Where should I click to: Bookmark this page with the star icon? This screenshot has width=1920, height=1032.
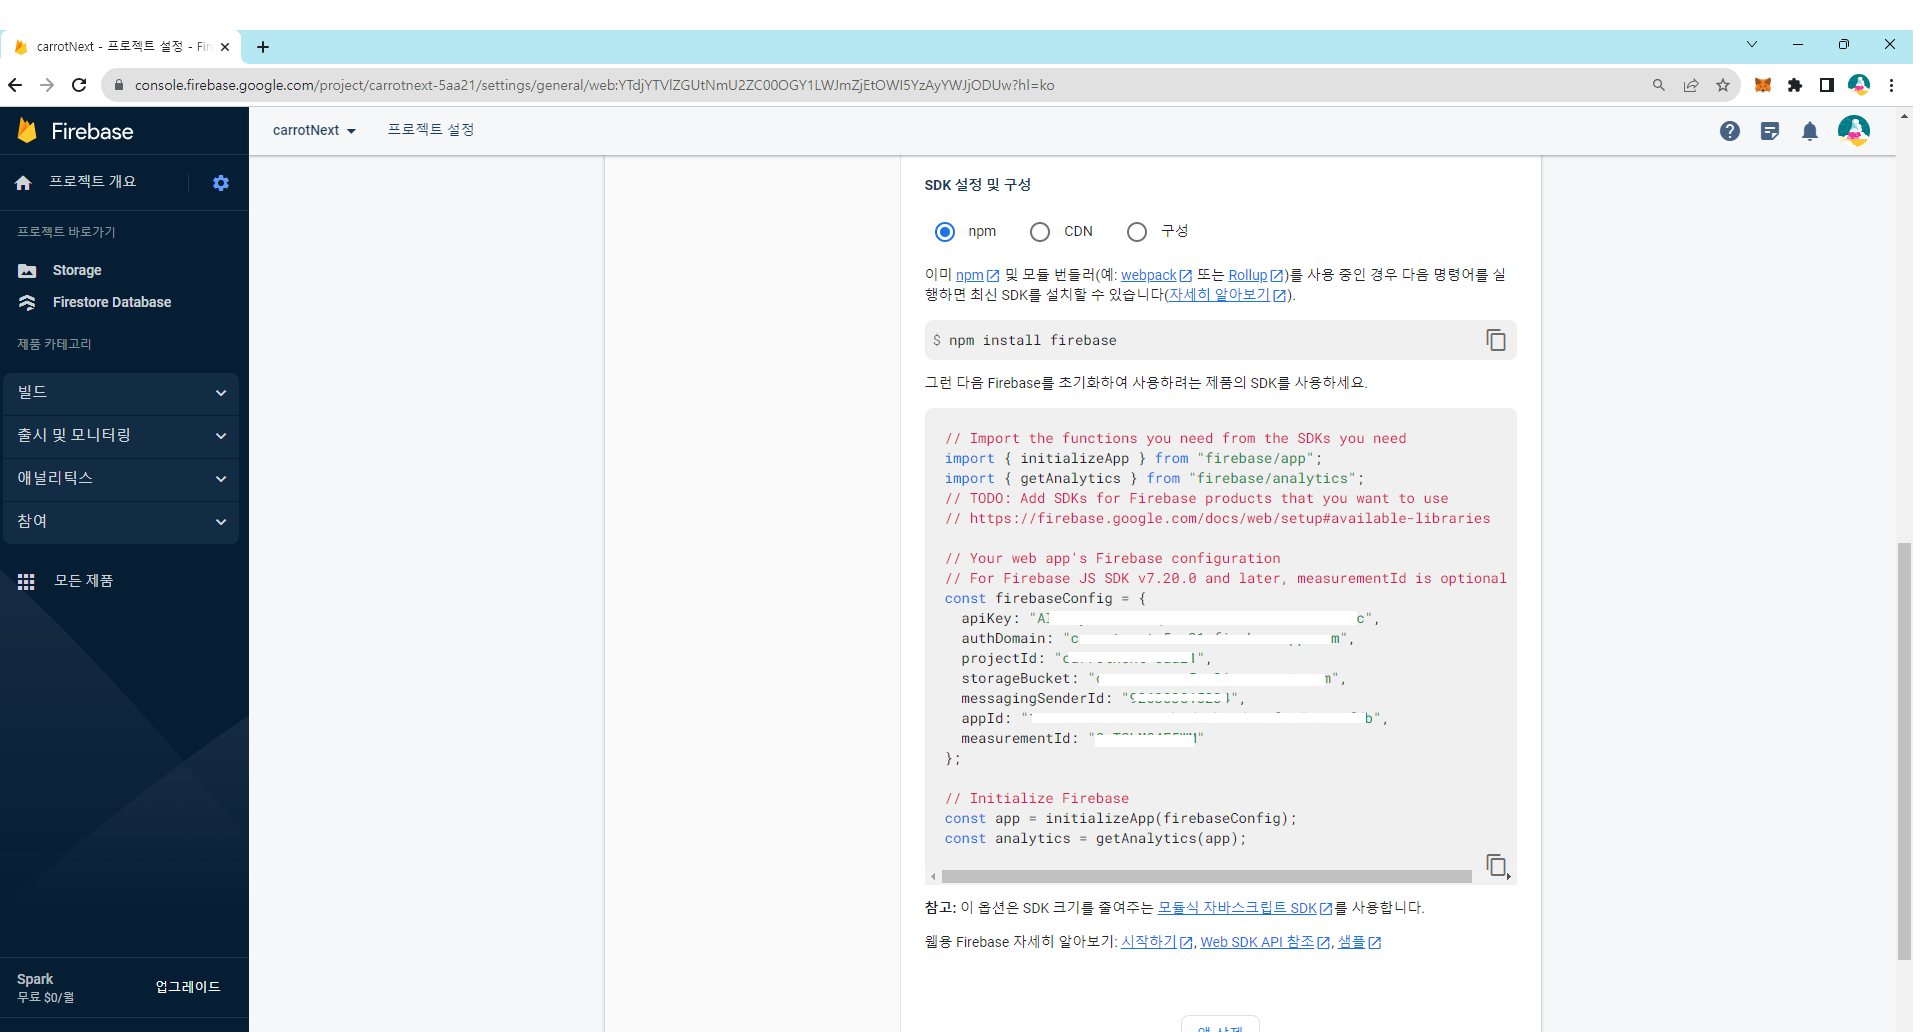point(1722,85)
